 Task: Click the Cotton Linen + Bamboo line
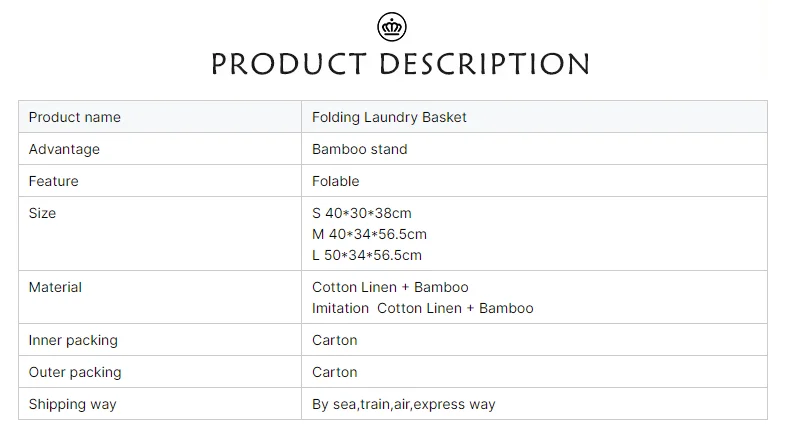tap(390, 287)
